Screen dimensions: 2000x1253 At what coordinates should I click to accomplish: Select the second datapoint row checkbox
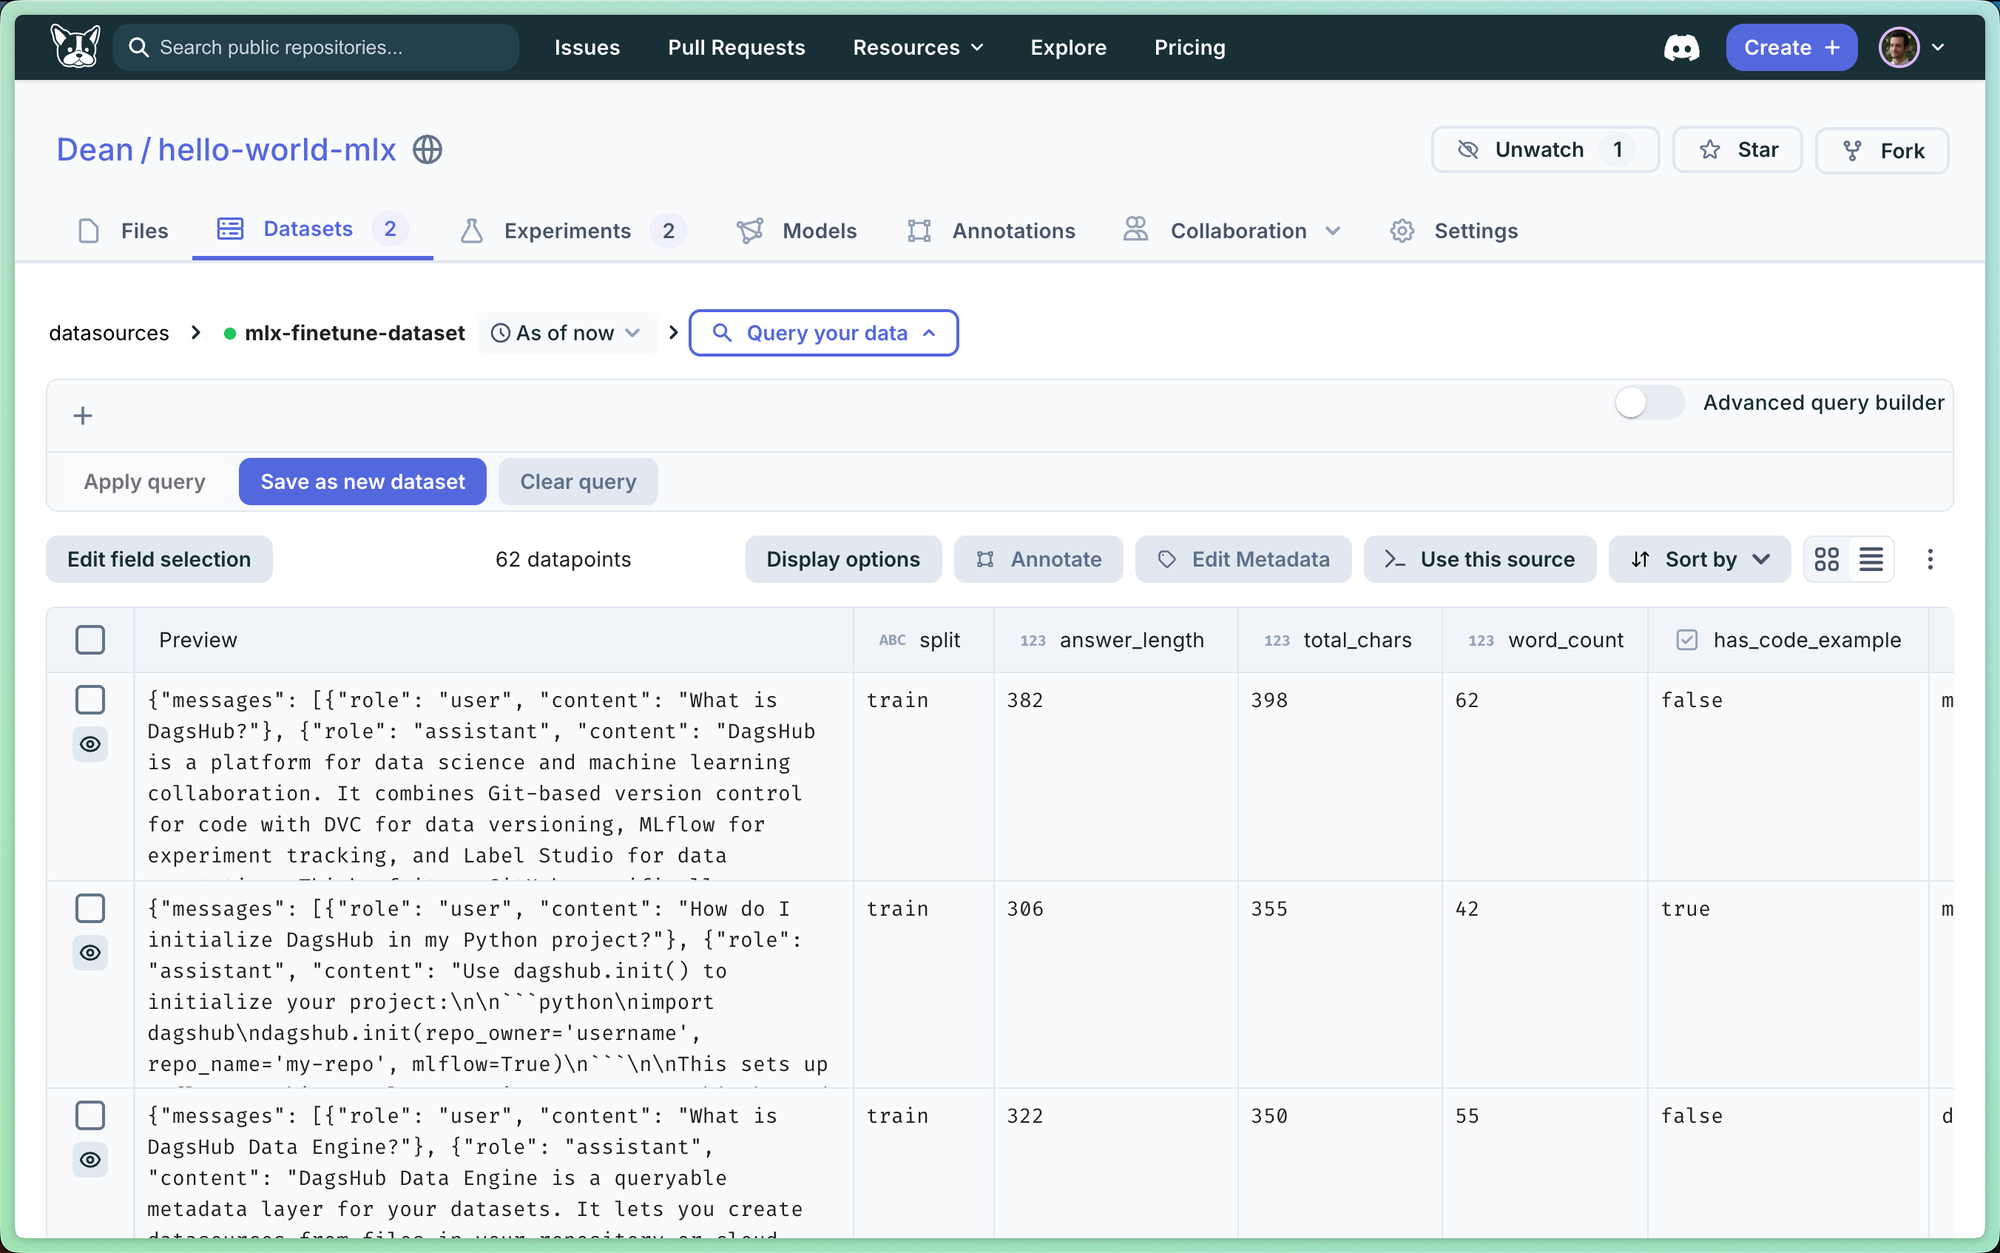[x=90, y=908]
